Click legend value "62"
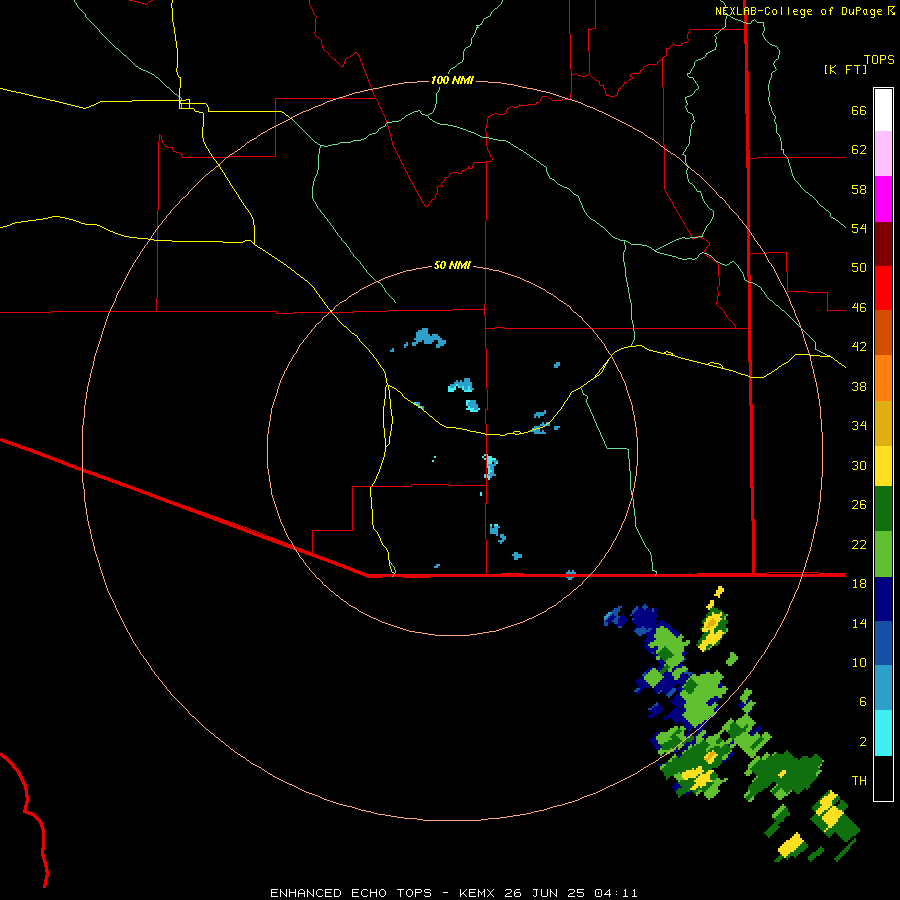 pyautogui.click(x=859, y=150)
